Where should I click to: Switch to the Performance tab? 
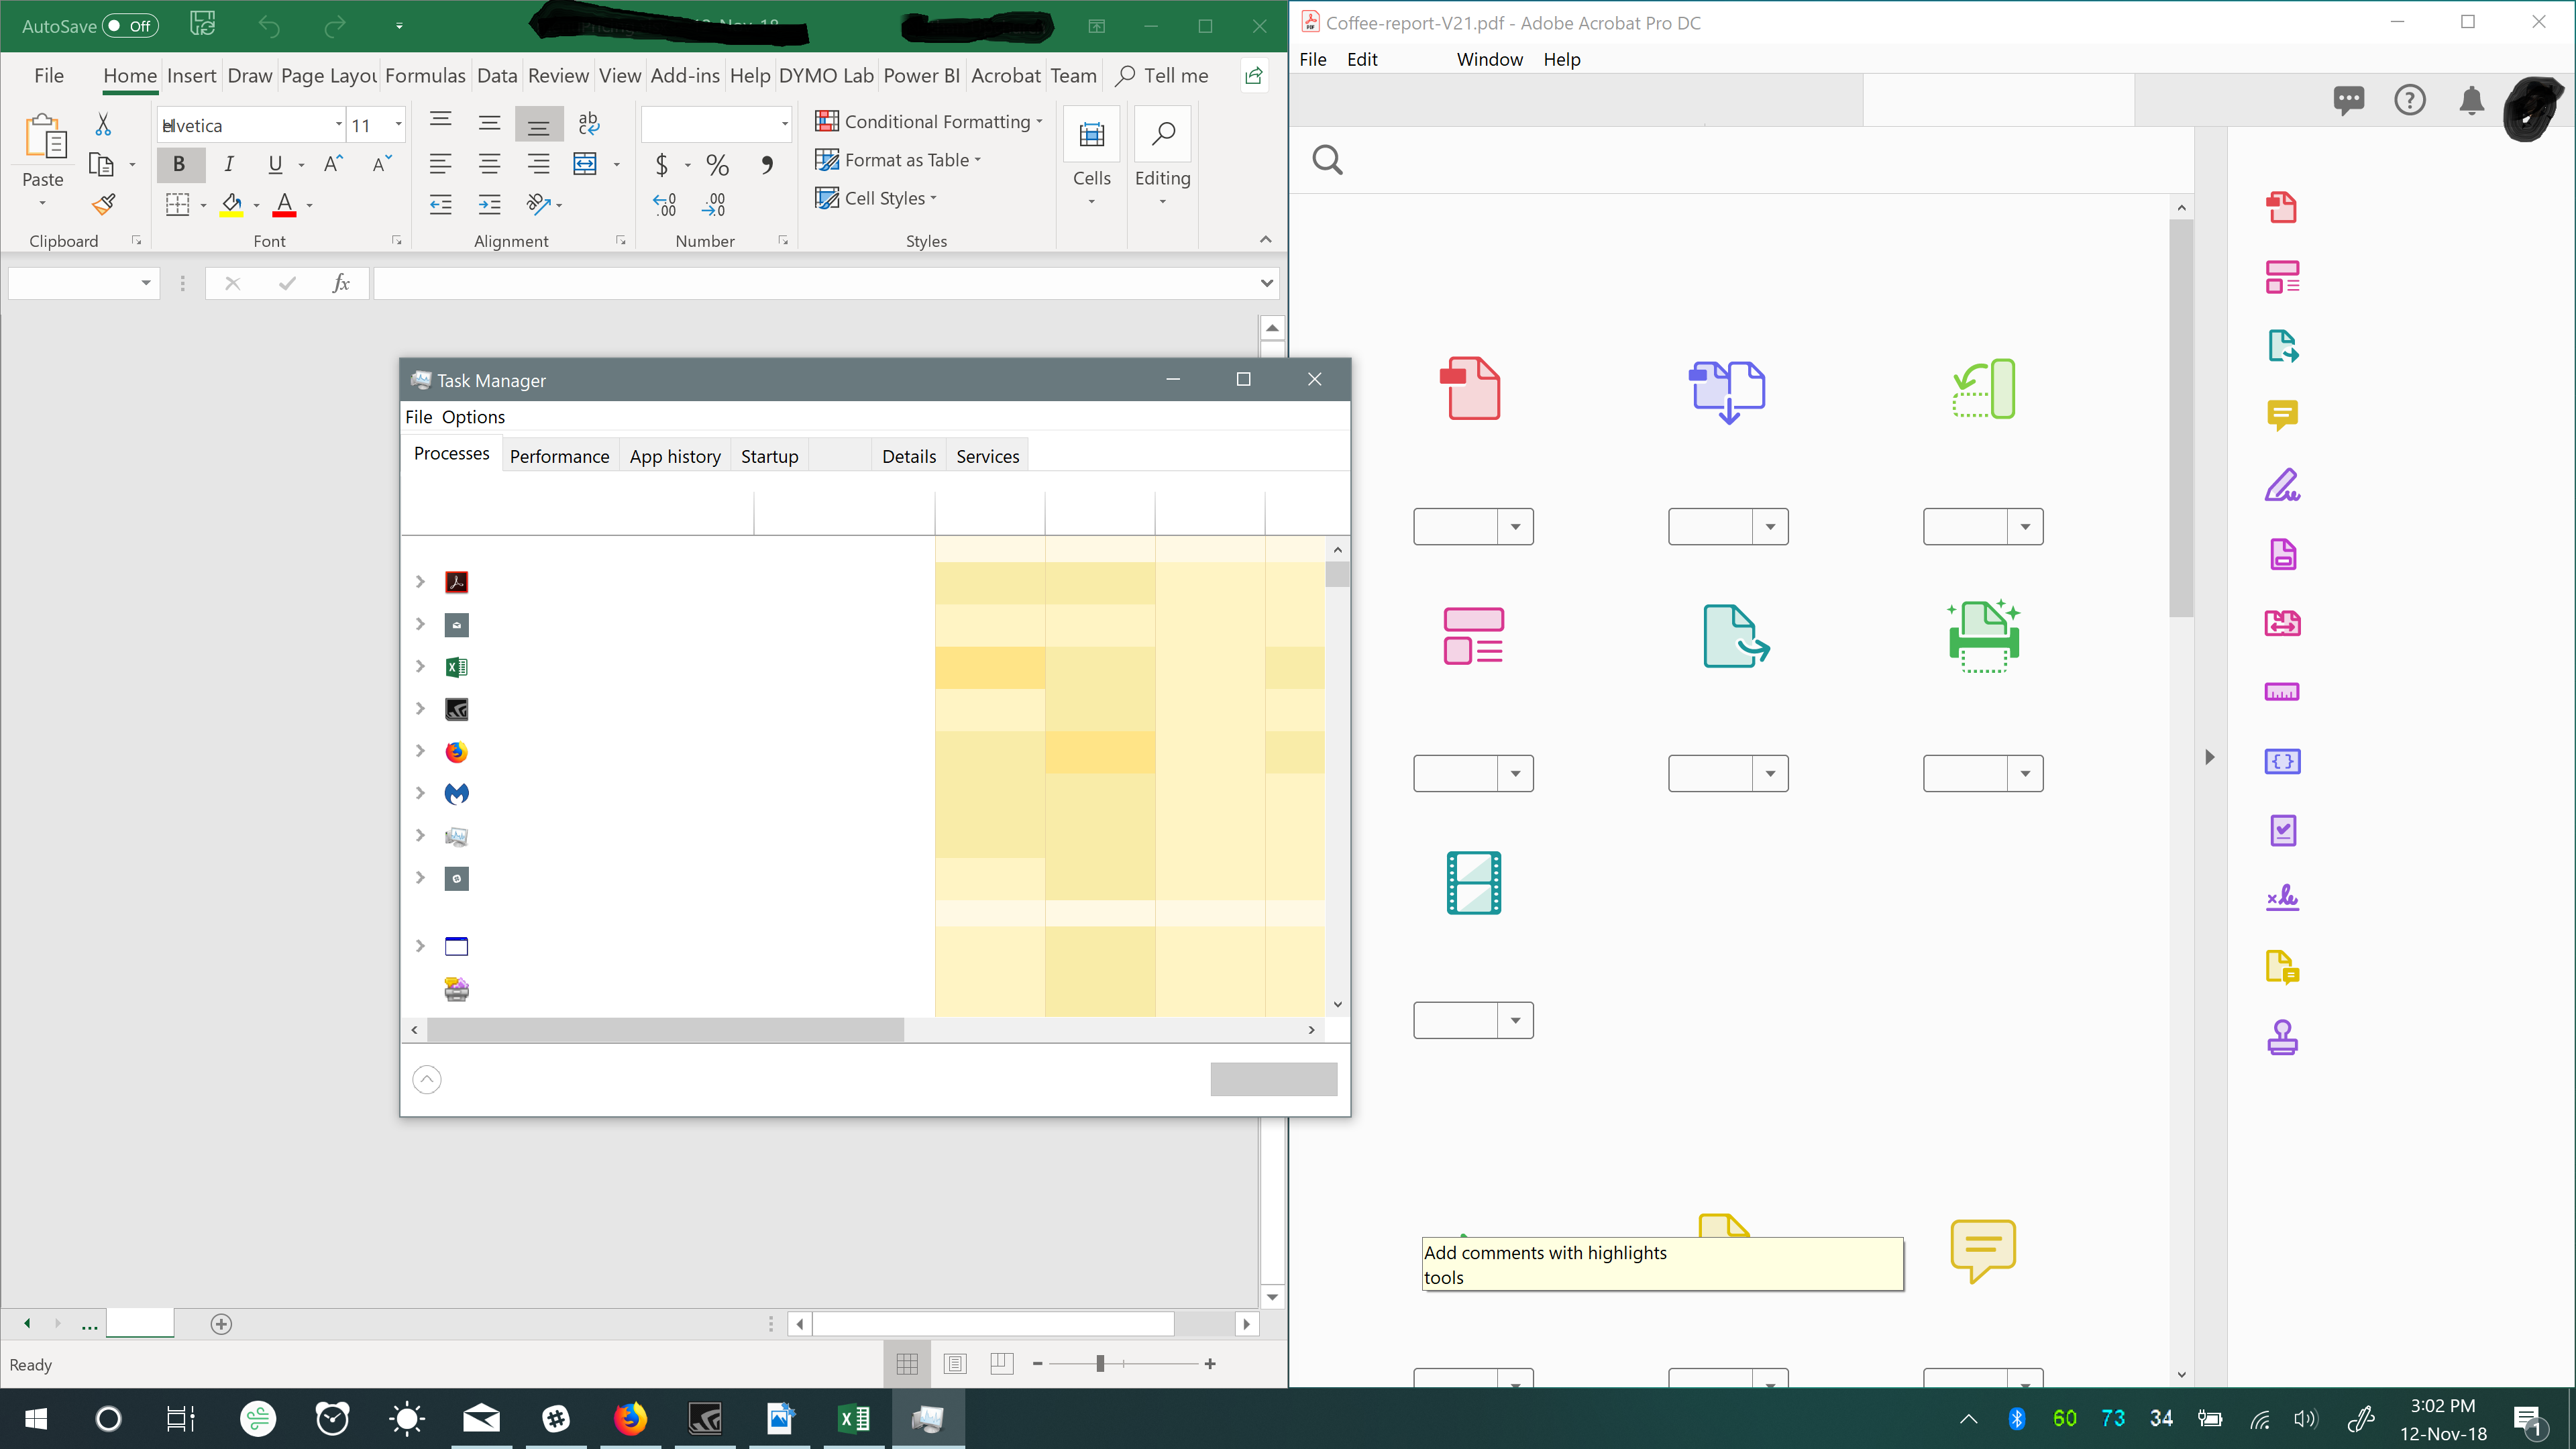pos(559,456)
